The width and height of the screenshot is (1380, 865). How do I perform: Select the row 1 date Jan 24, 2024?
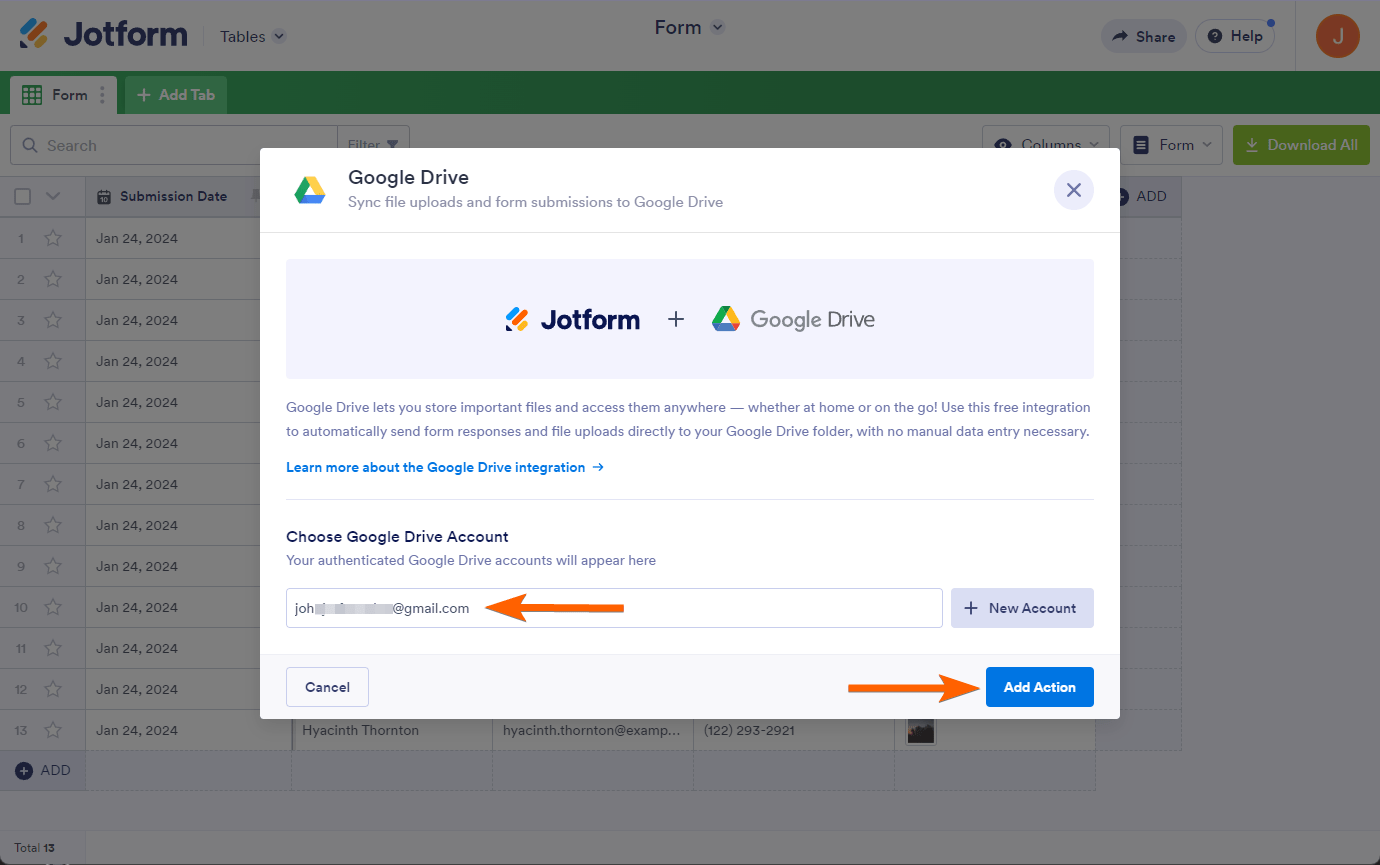[x=137, y=238]
